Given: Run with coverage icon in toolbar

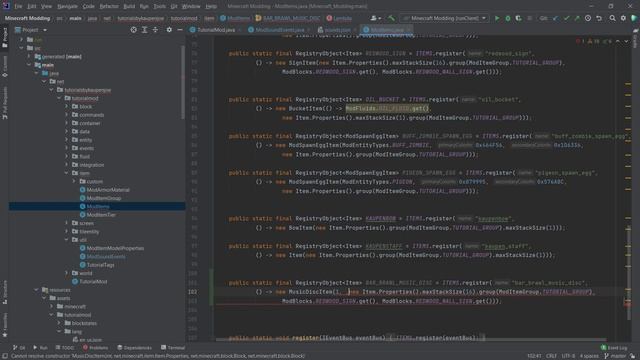Looking at the screenshot, I should point(518,18).
